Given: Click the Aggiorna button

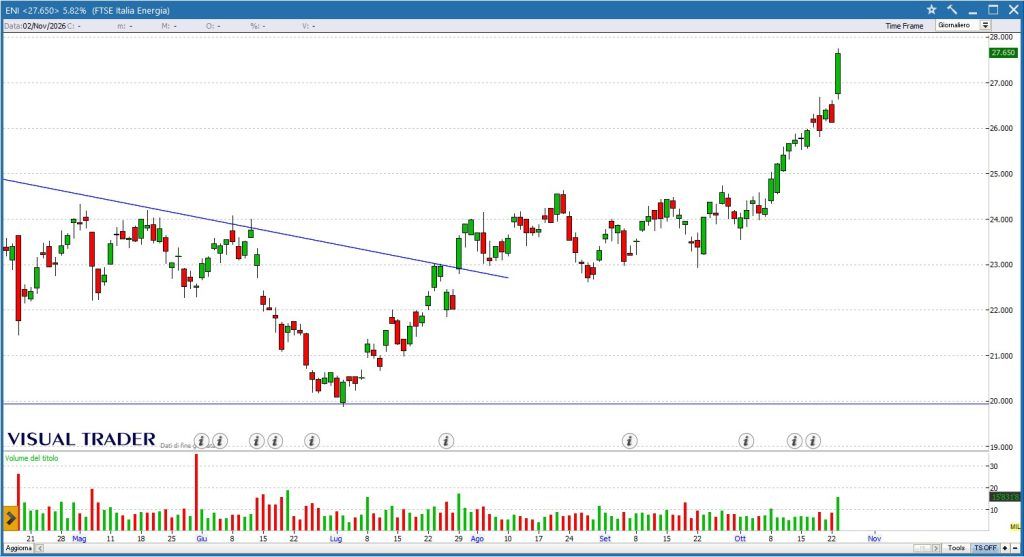Looking at the screenshot, I should [x=18, y=548].
